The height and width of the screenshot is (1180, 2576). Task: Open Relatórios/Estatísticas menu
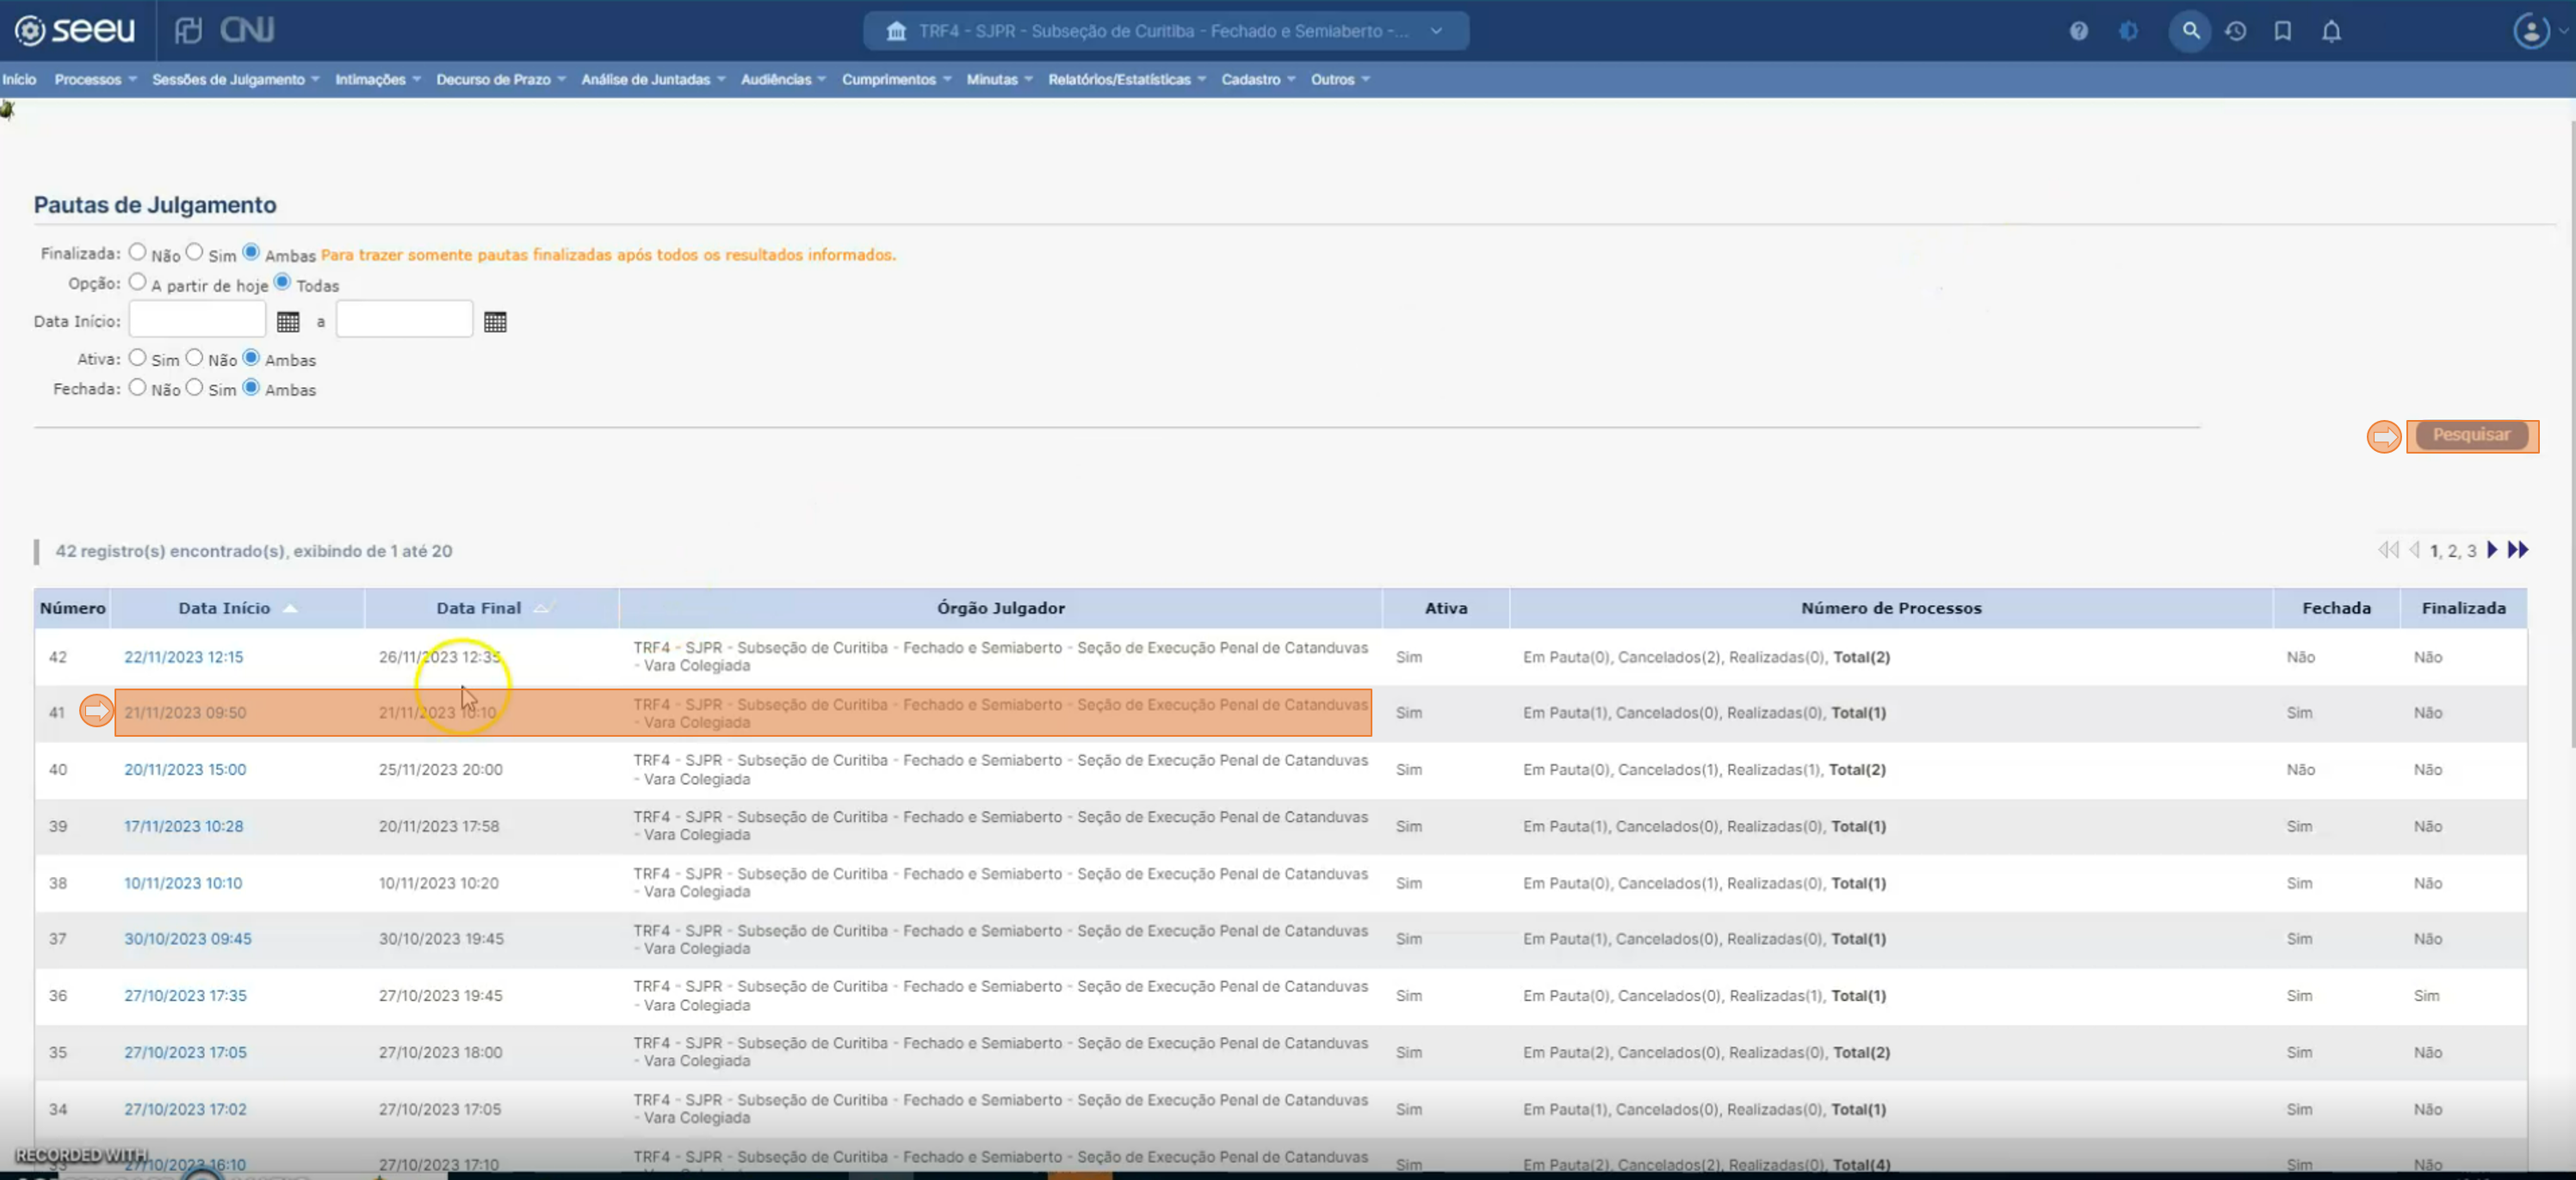coord(1126,80)
